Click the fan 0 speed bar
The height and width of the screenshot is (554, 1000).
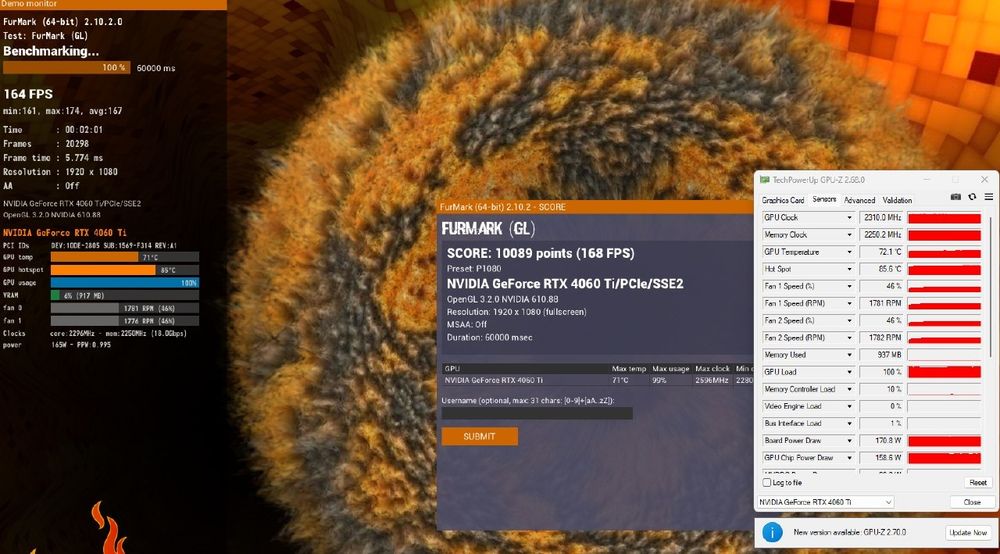125,308
